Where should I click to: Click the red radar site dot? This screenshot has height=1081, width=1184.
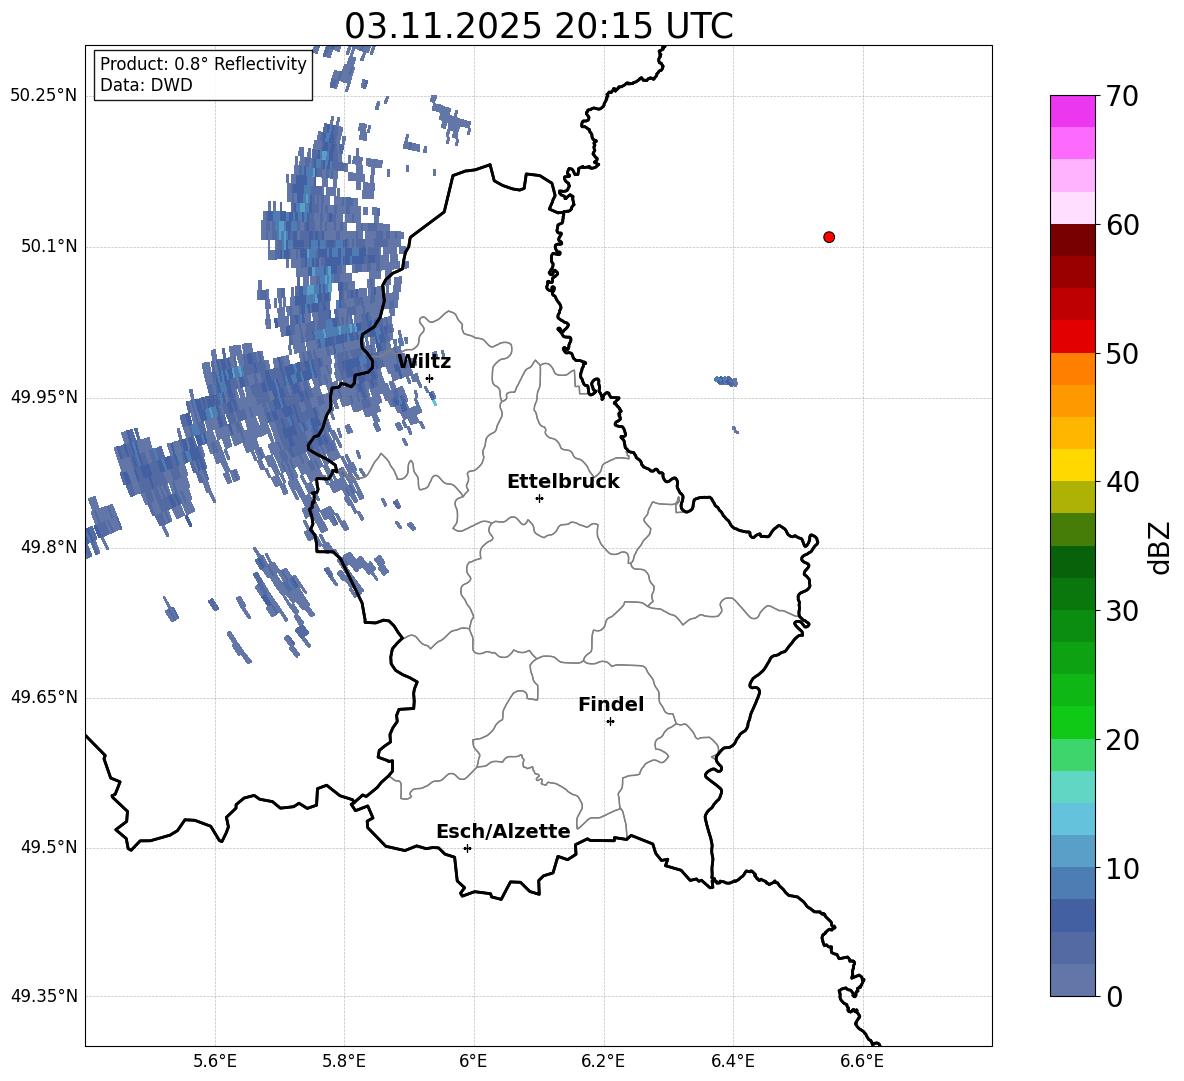pos(829,237)
